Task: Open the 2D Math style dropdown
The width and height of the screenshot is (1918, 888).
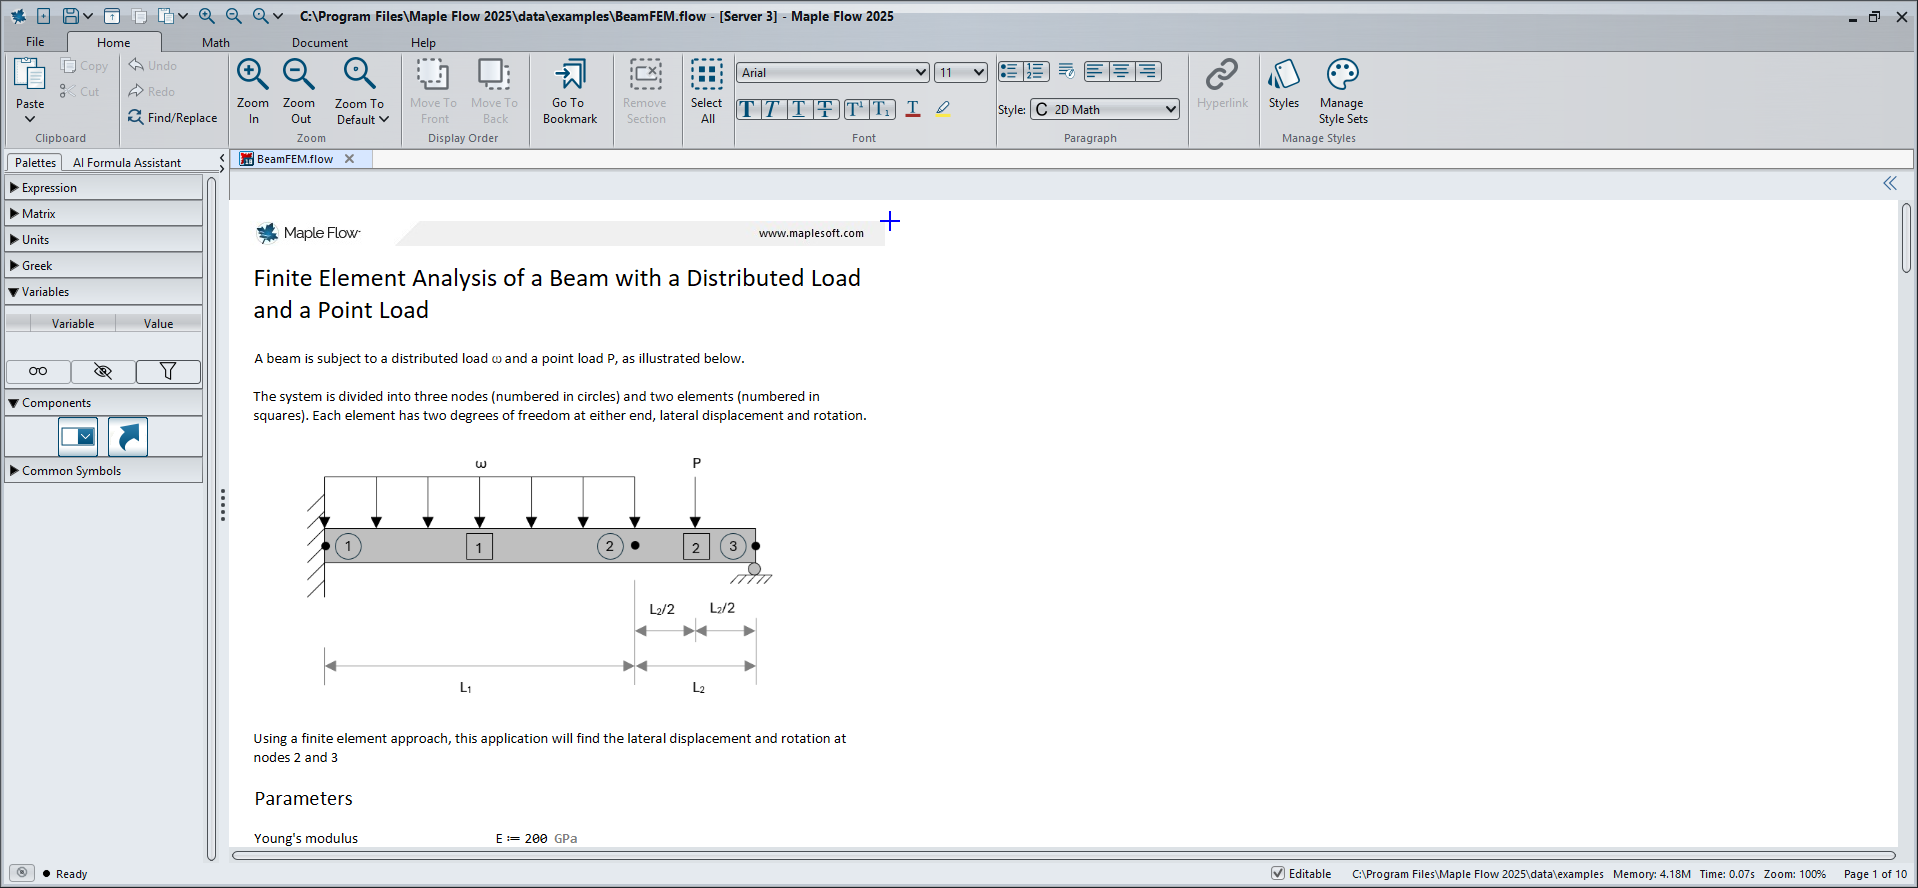Action: (x=1105, y=110)
